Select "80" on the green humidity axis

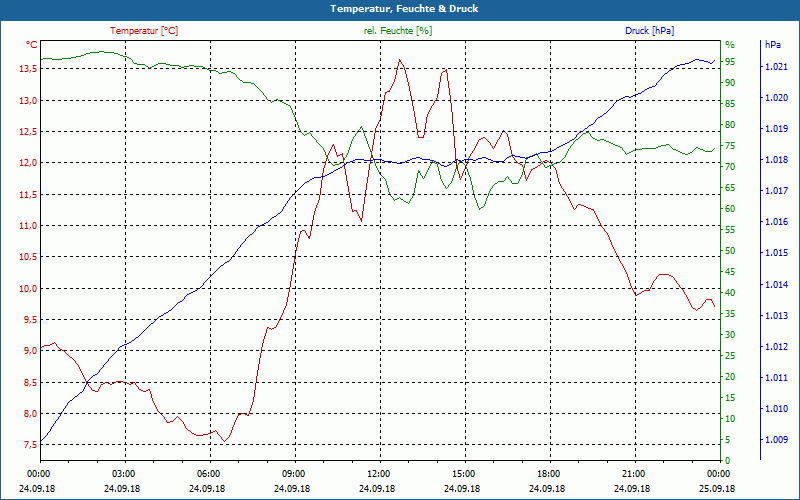point(730,124)
